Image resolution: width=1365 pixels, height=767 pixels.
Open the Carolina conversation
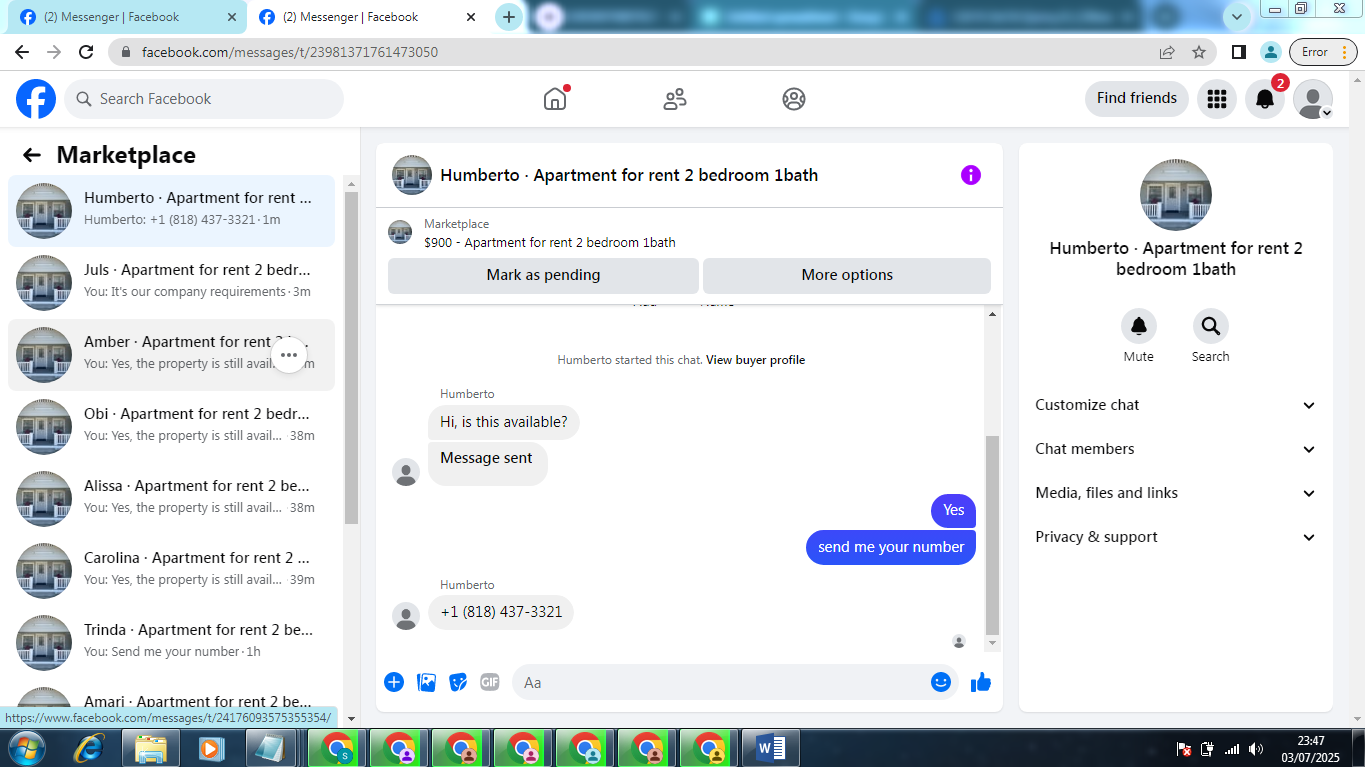point(172,571)
